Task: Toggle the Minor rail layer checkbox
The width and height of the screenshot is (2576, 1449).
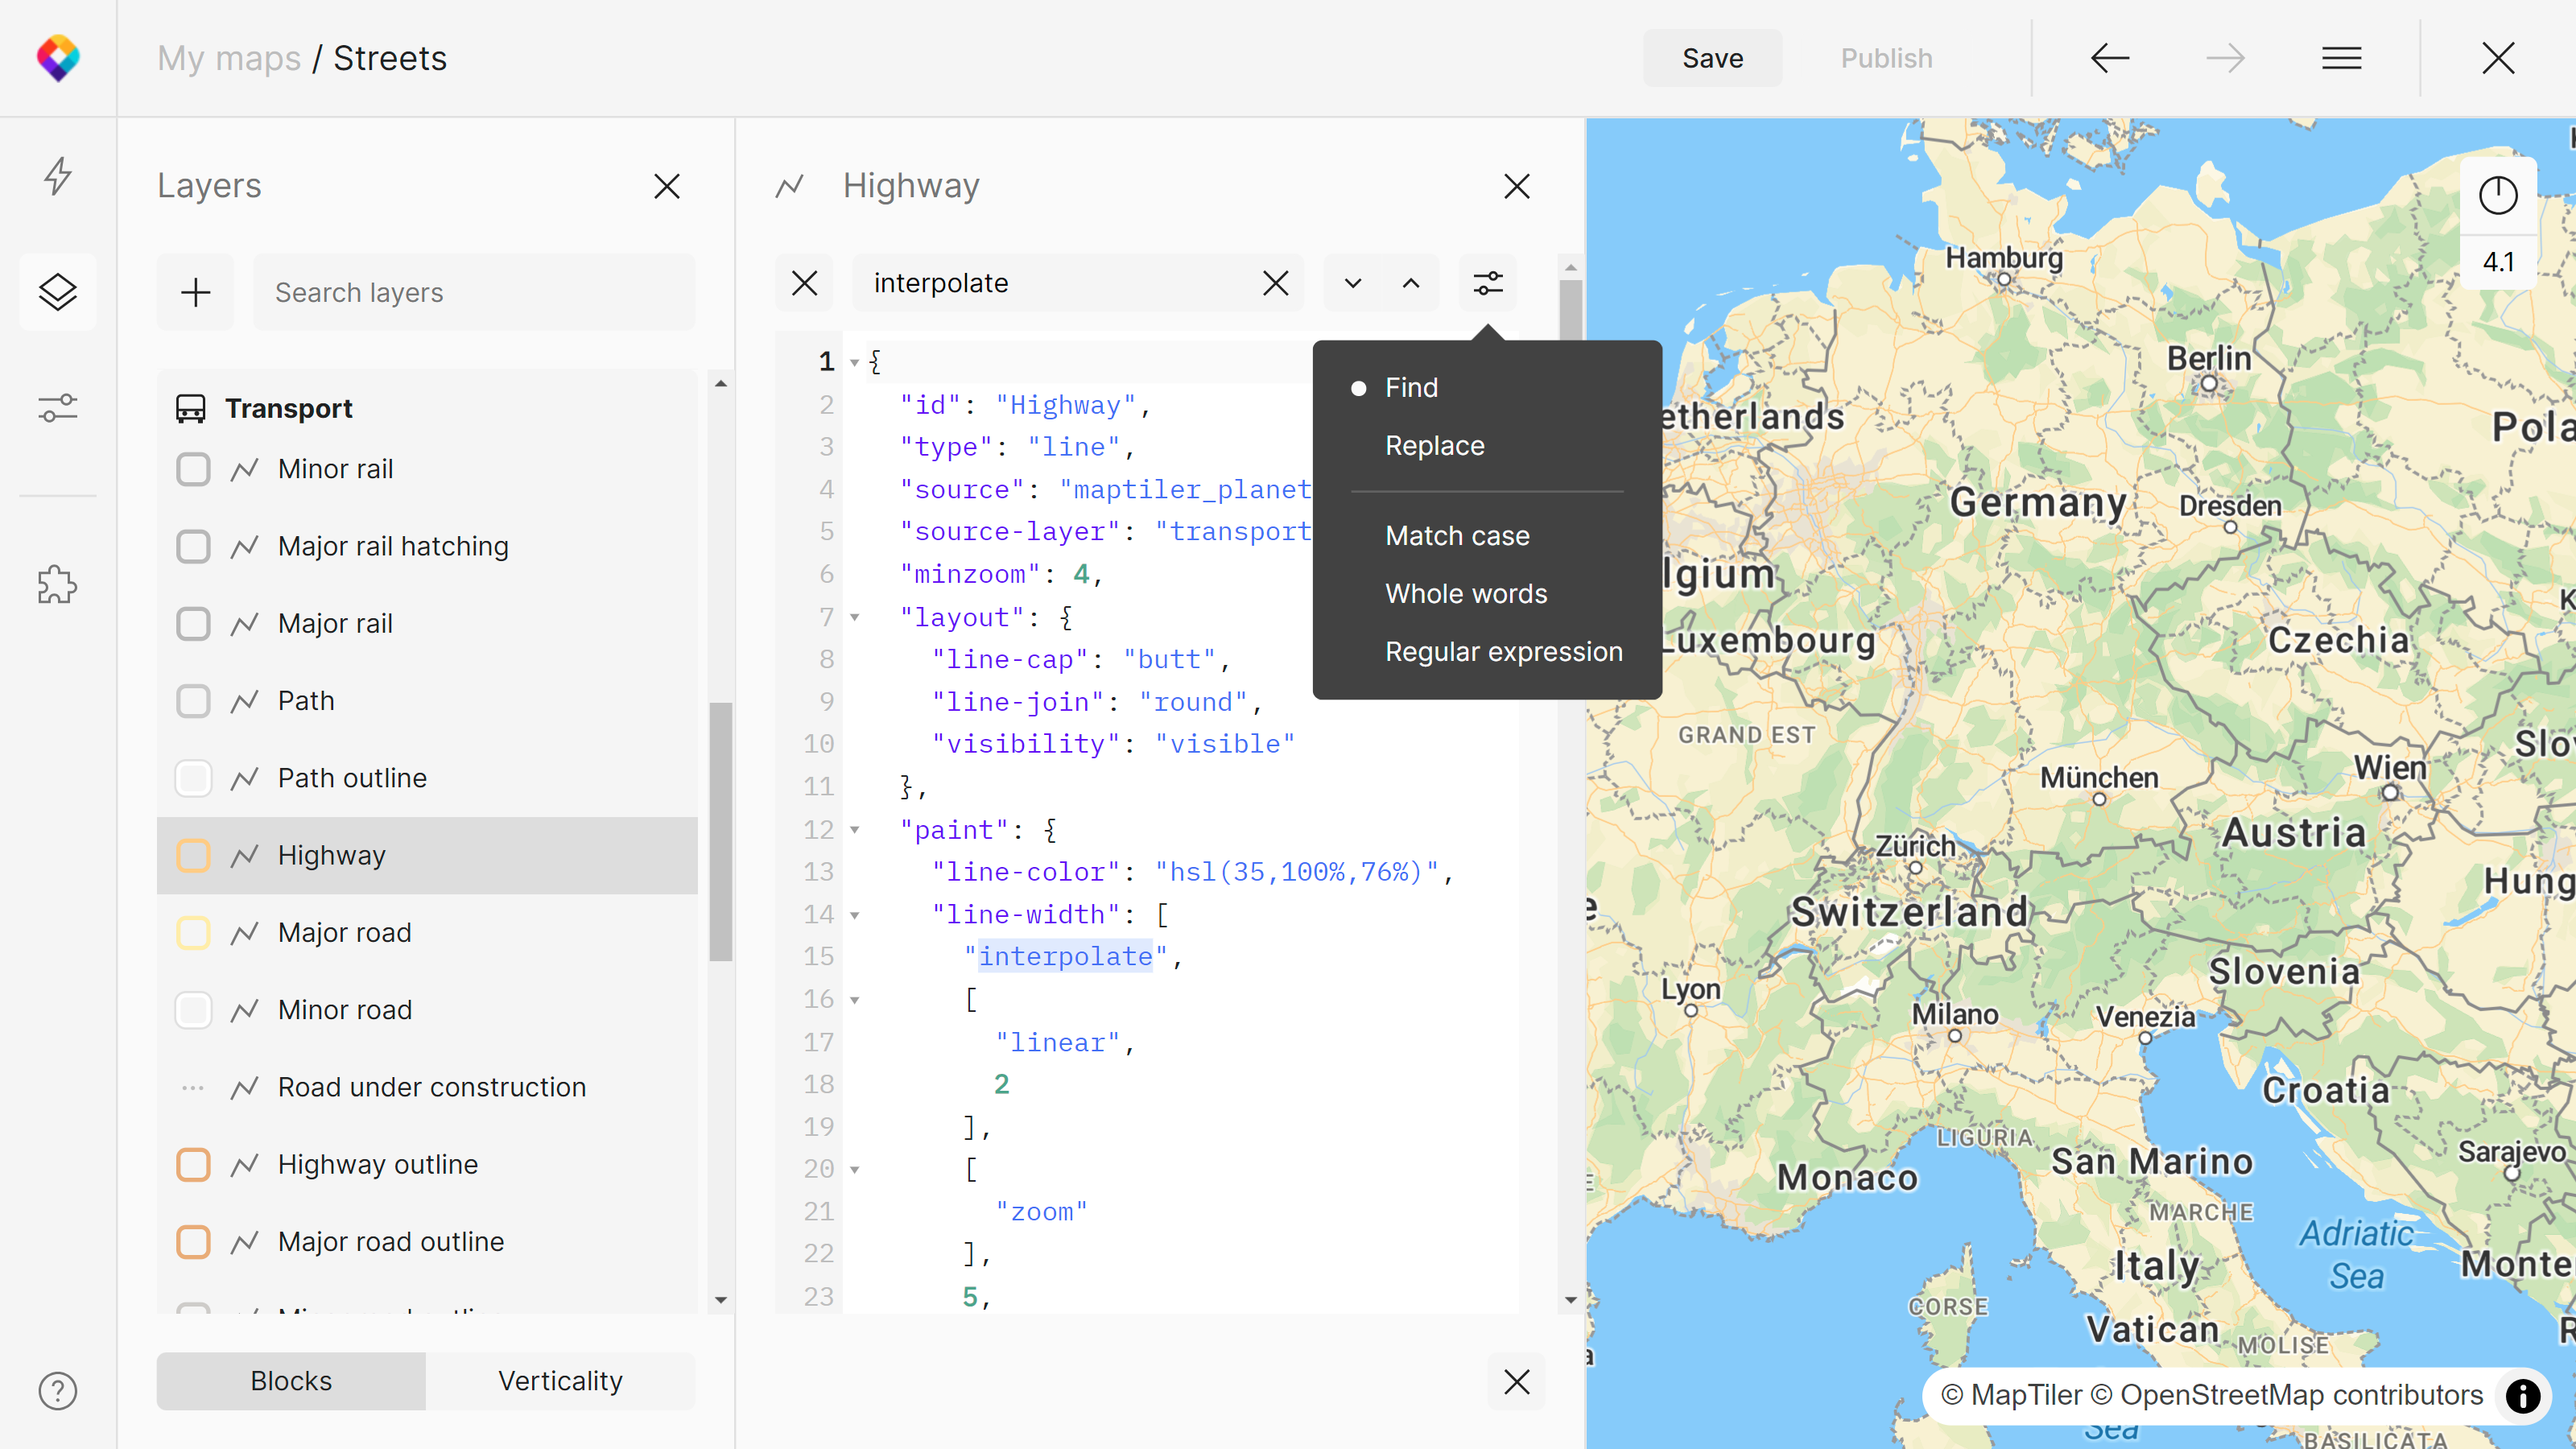Action: (193, 469)
